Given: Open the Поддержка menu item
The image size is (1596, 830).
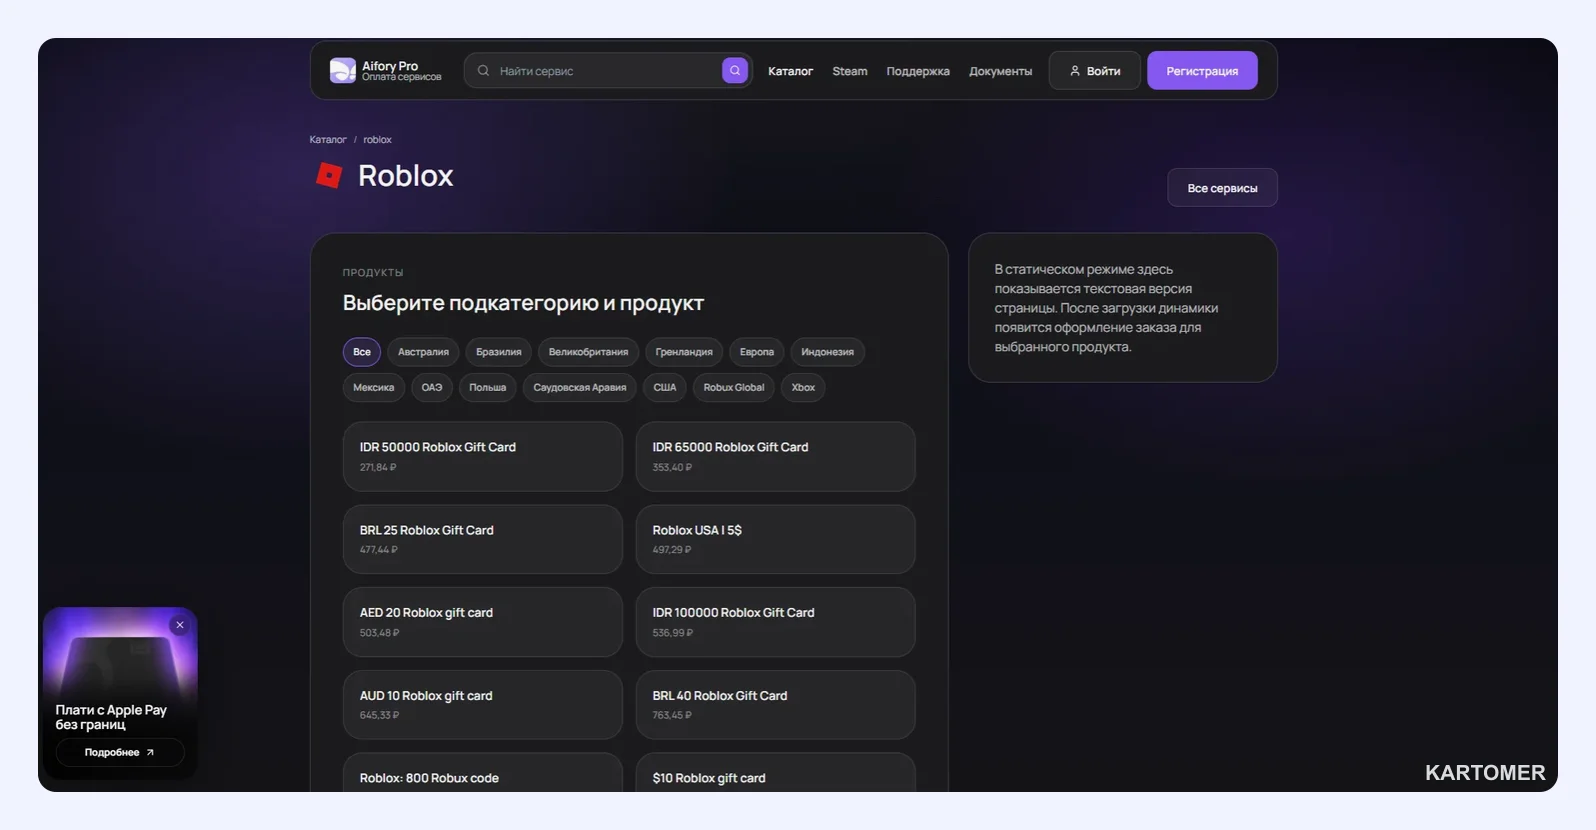Looking at the screenshot, I should click(918, 71).
